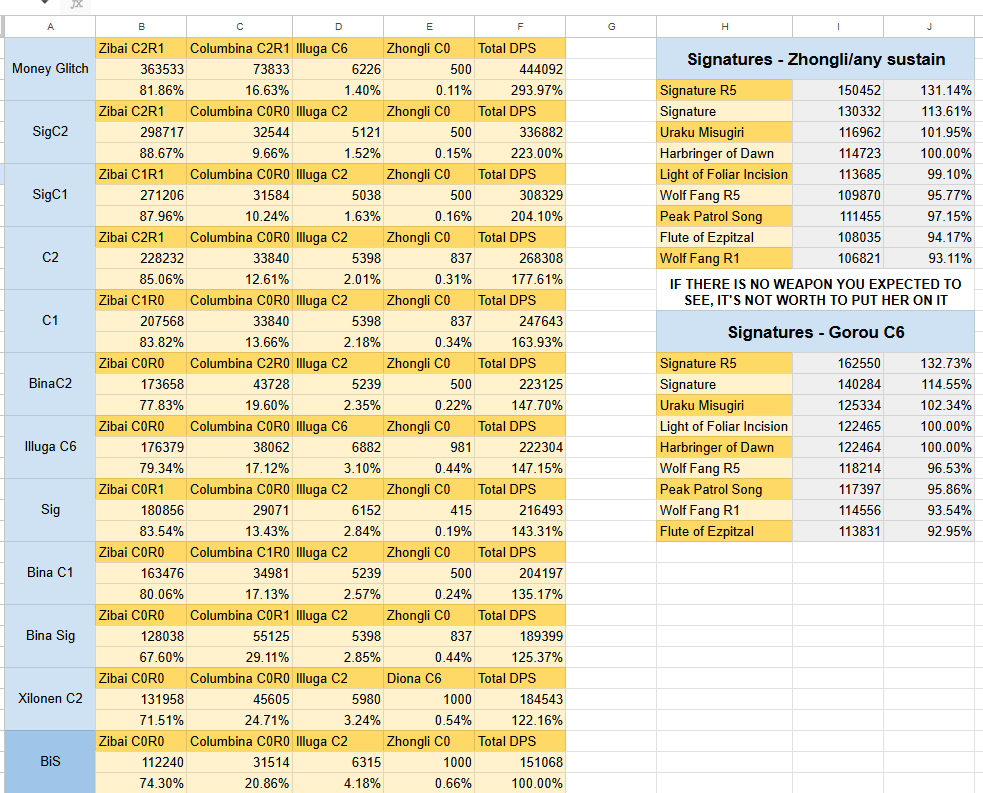Select column J header
Screen dimensions: 983x793
pos(929,27)
